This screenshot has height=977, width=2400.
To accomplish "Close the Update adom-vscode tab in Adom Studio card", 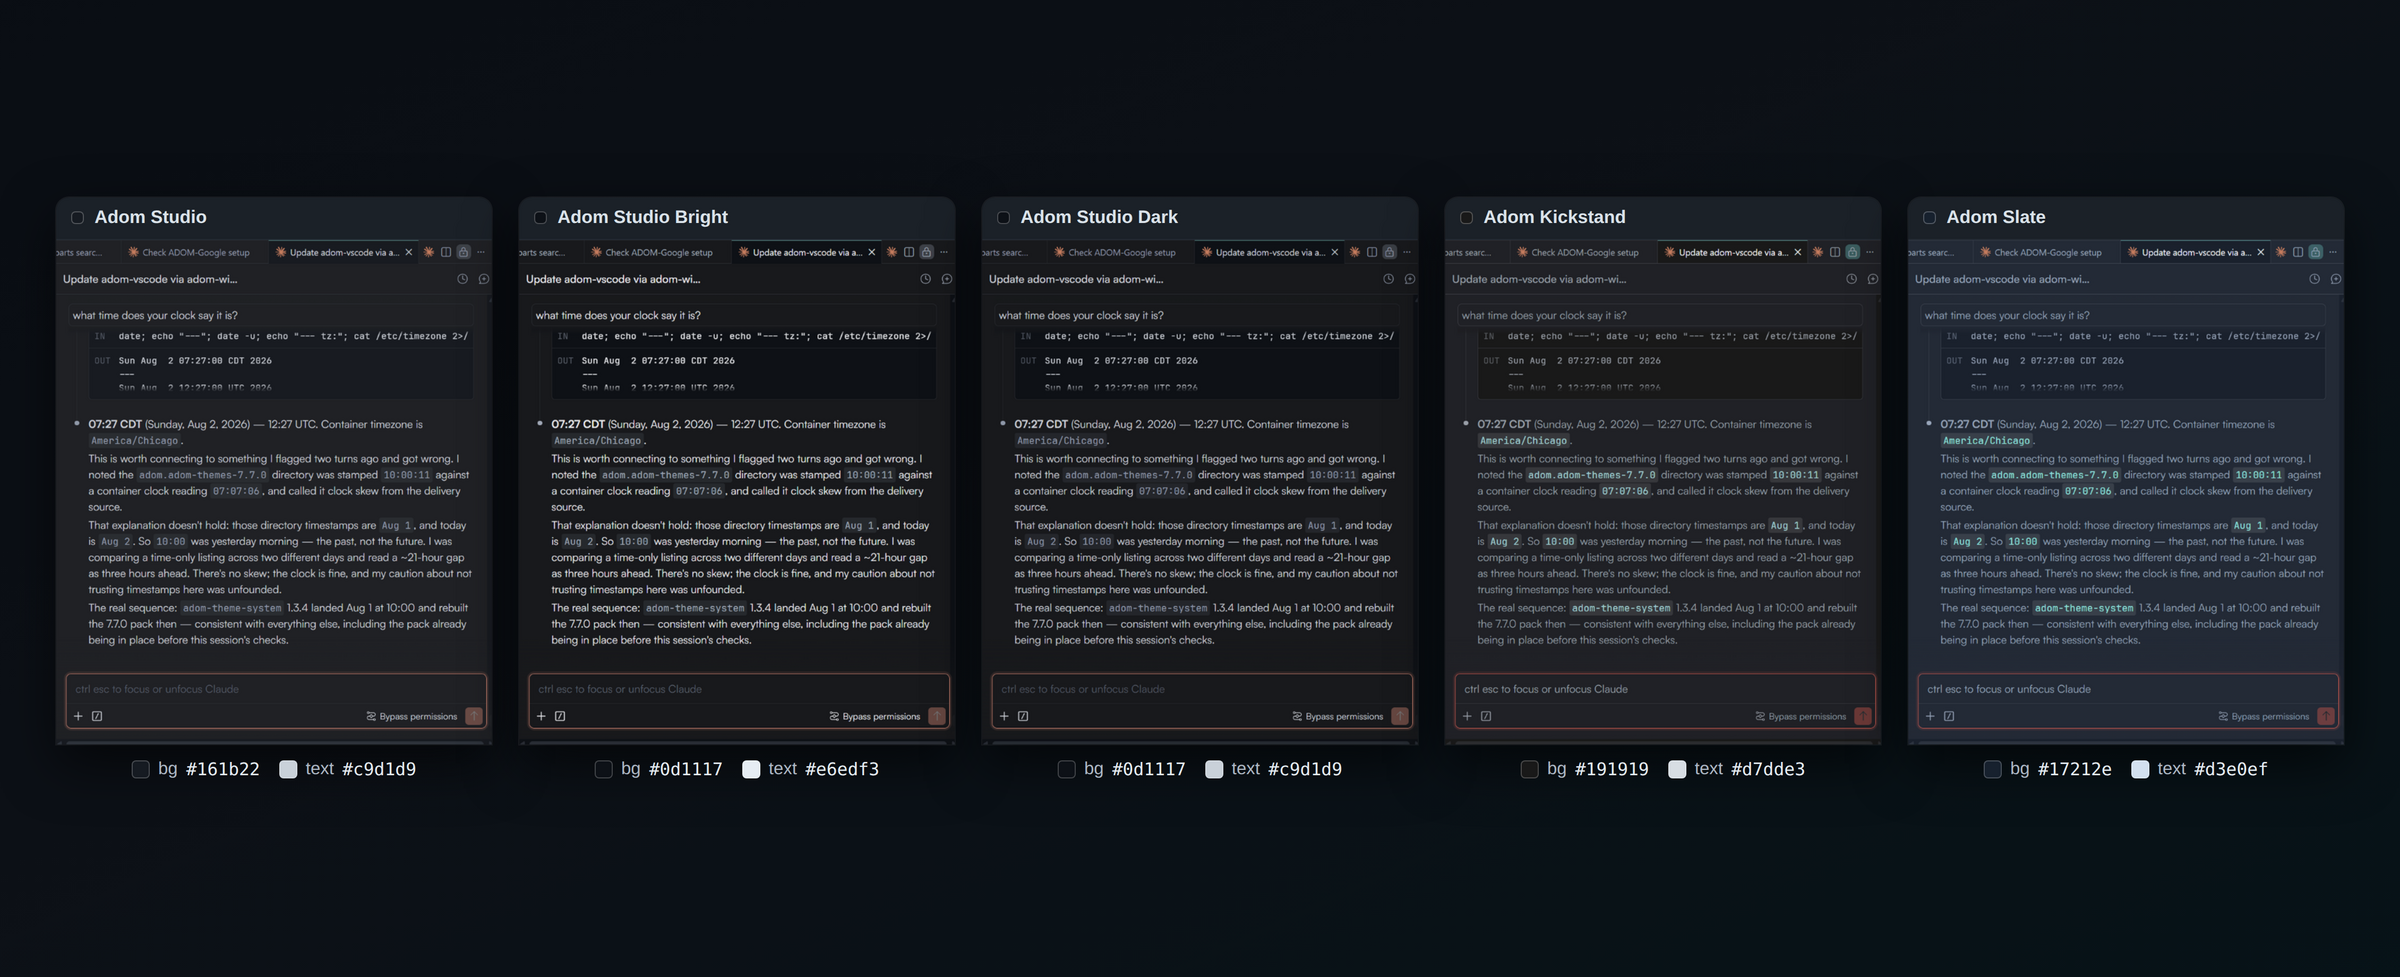I will [x=409, y=252].
